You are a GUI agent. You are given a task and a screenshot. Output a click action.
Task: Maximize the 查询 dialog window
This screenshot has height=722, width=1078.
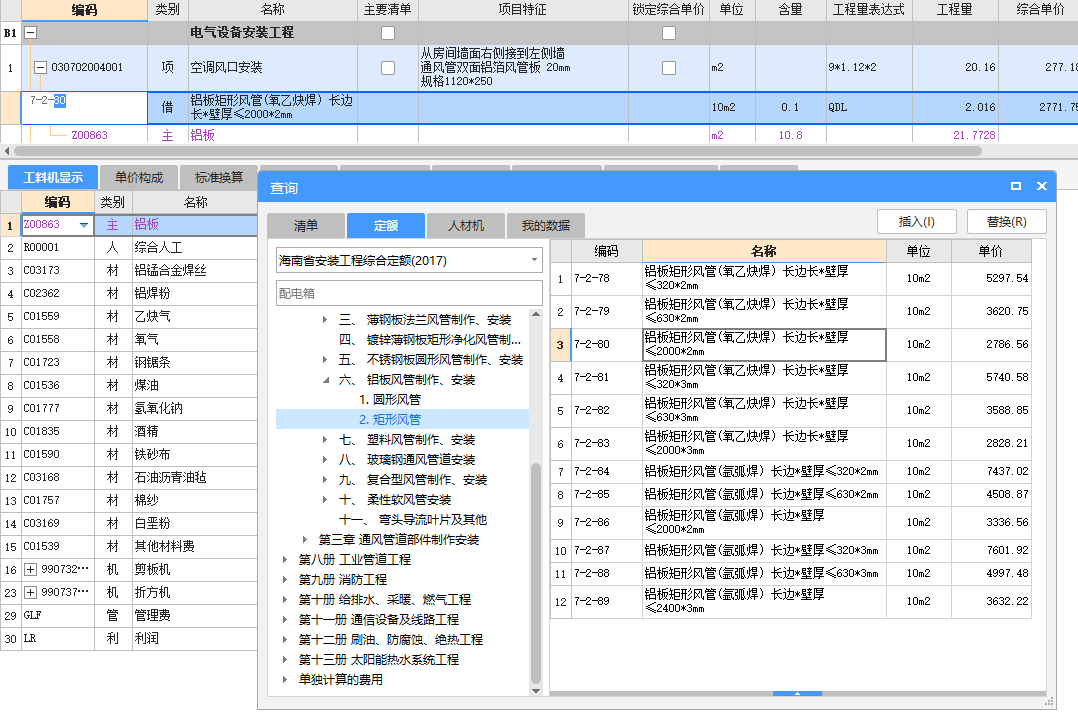click(1015, 186)
